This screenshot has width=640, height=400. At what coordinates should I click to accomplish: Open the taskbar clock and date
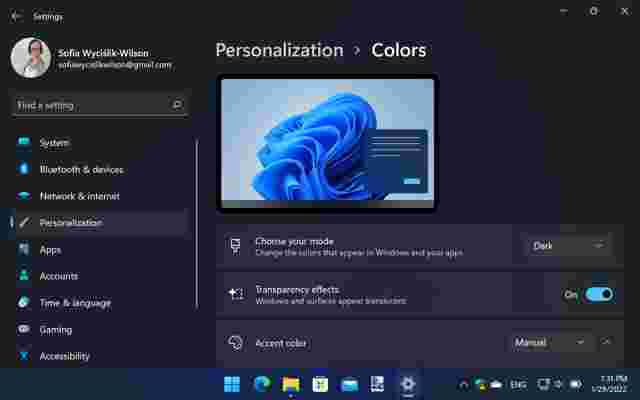click(x=609, y=384)
